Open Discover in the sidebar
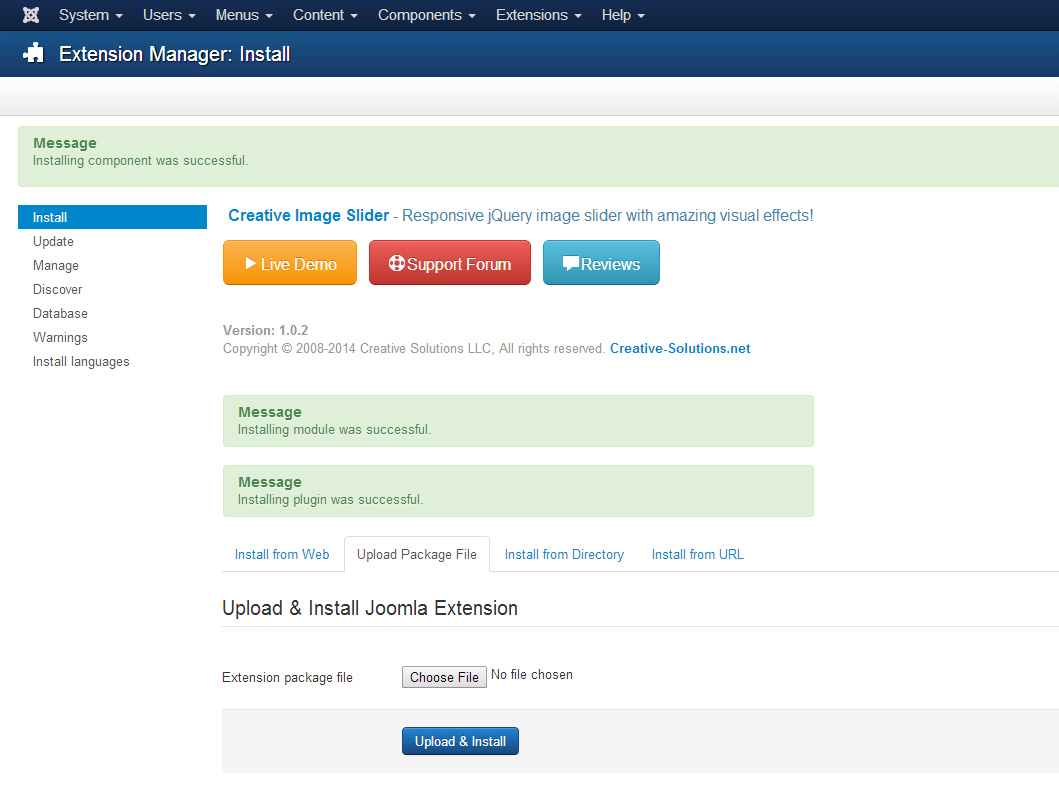 [x=57, y=289]
